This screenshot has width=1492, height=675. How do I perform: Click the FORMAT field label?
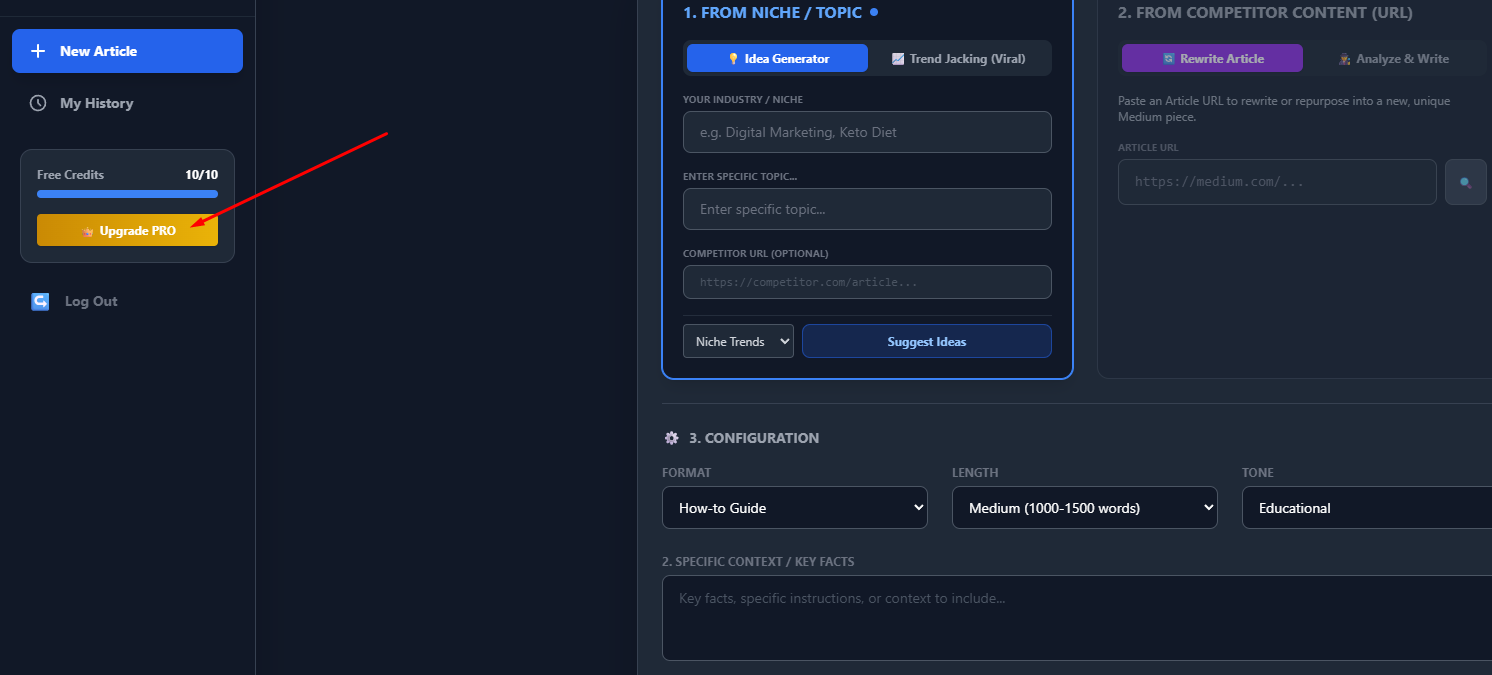tap(687, 472)
